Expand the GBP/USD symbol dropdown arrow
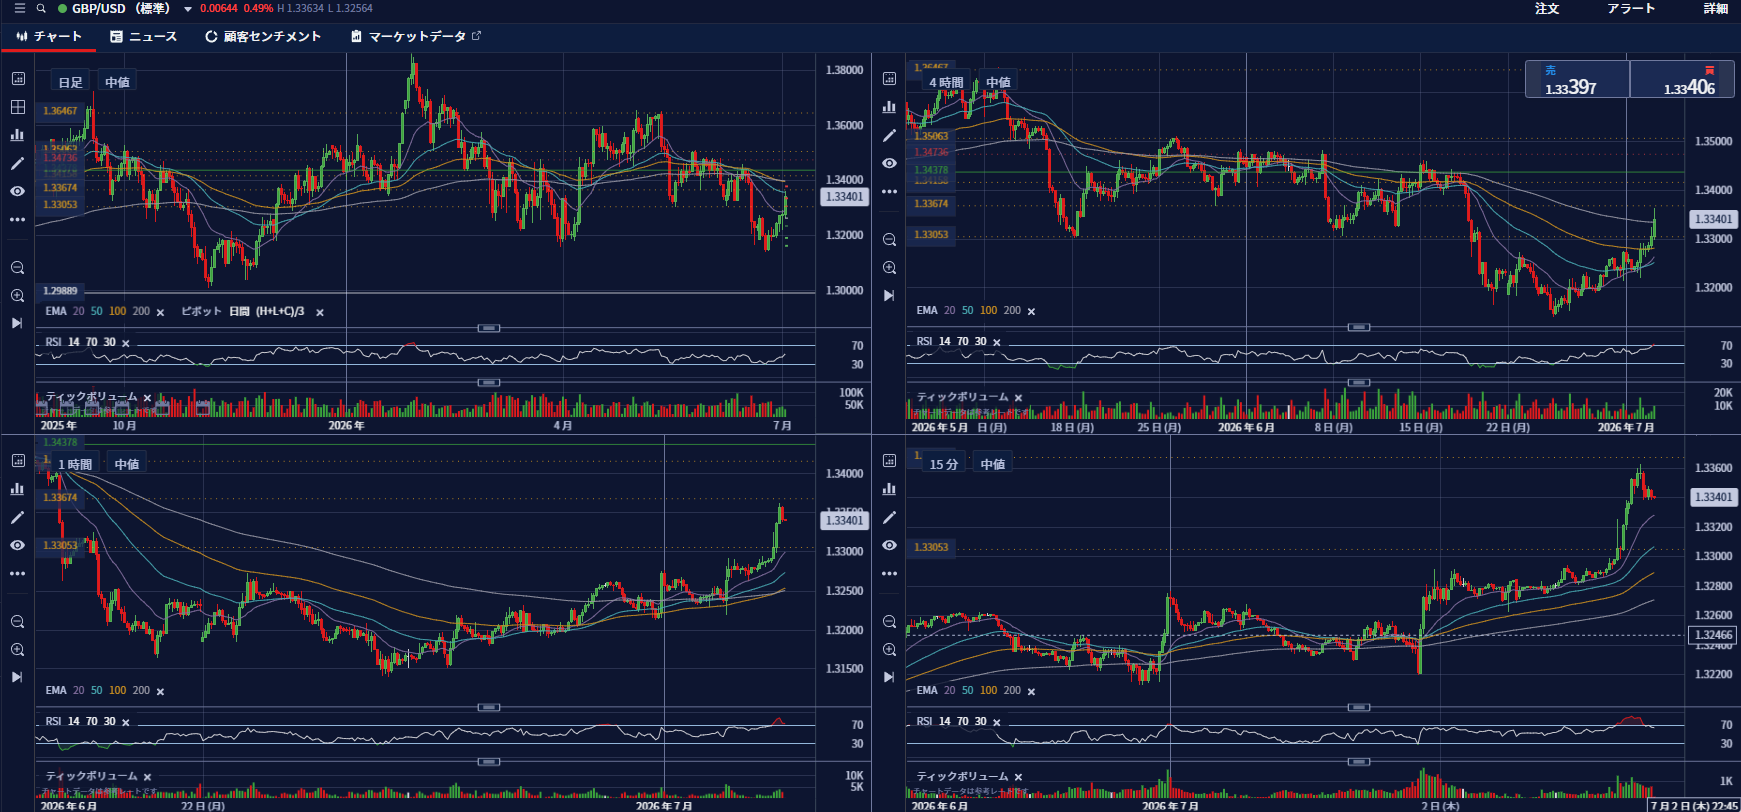1741x812 pixels. click(x=187, y=9)
